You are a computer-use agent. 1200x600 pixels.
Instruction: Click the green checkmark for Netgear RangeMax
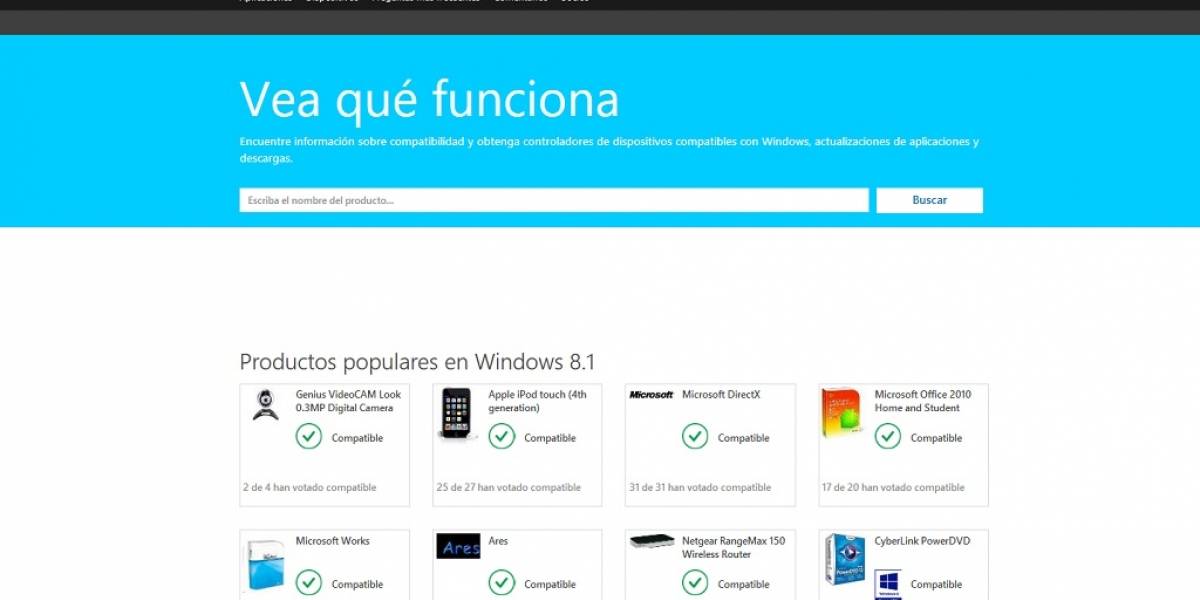click(695, 583)
